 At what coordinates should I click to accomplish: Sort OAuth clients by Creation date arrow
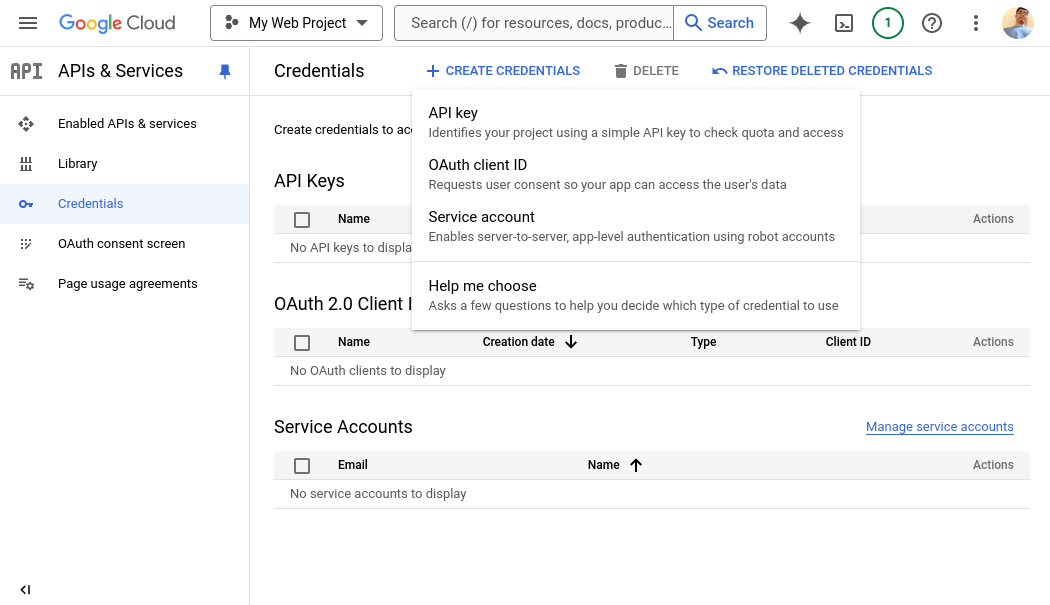tap(571, 342)
